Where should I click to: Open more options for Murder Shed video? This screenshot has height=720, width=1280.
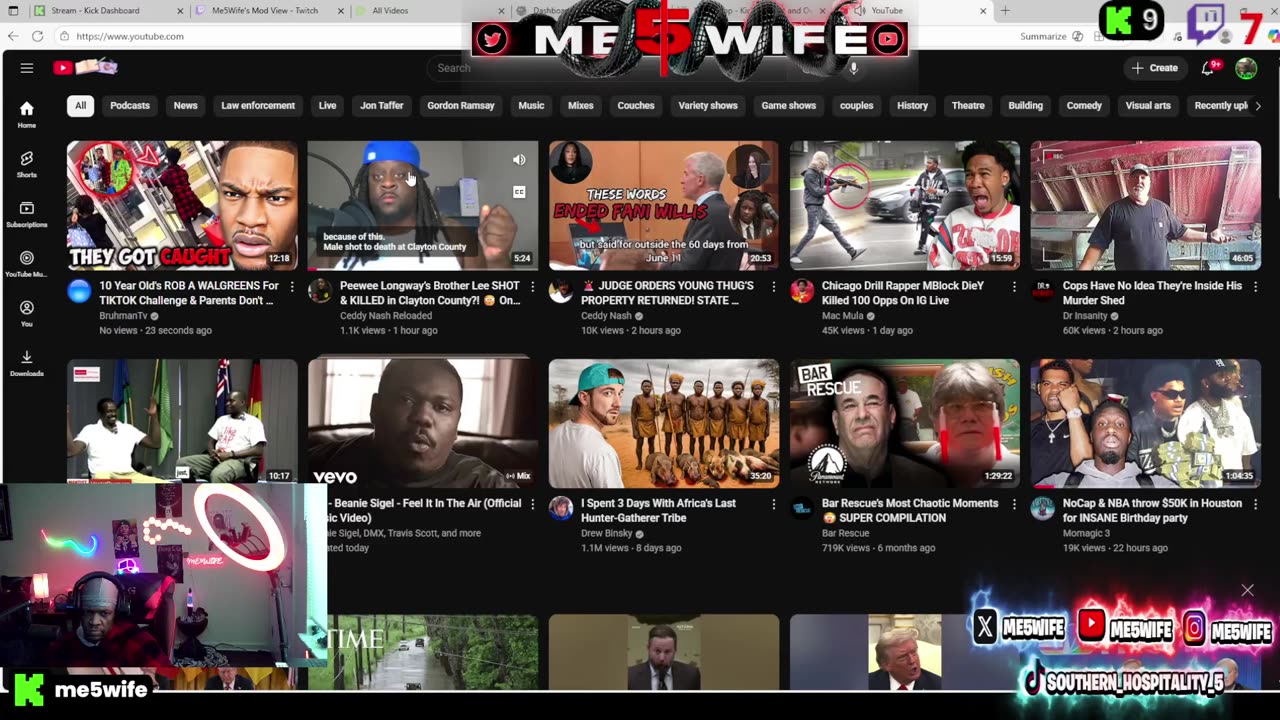[x=1255, y=287]
